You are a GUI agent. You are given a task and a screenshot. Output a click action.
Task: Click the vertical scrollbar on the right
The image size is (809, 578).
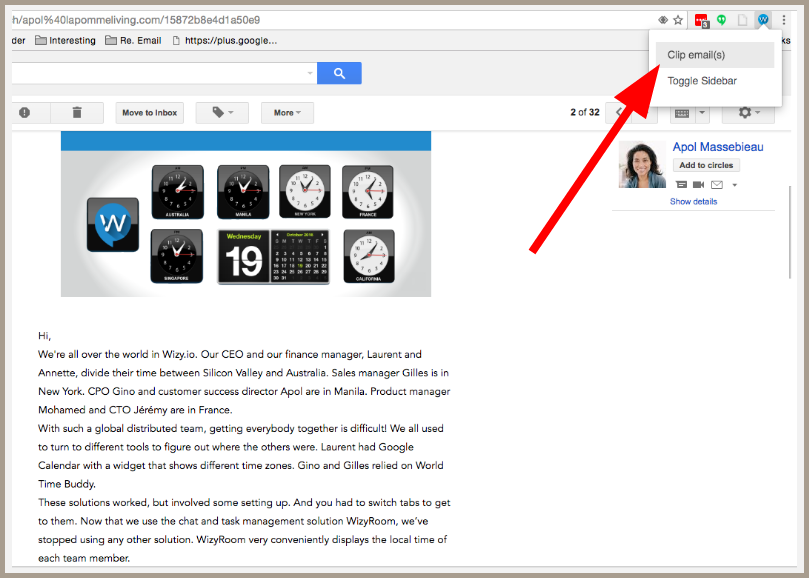click(790, 232)
